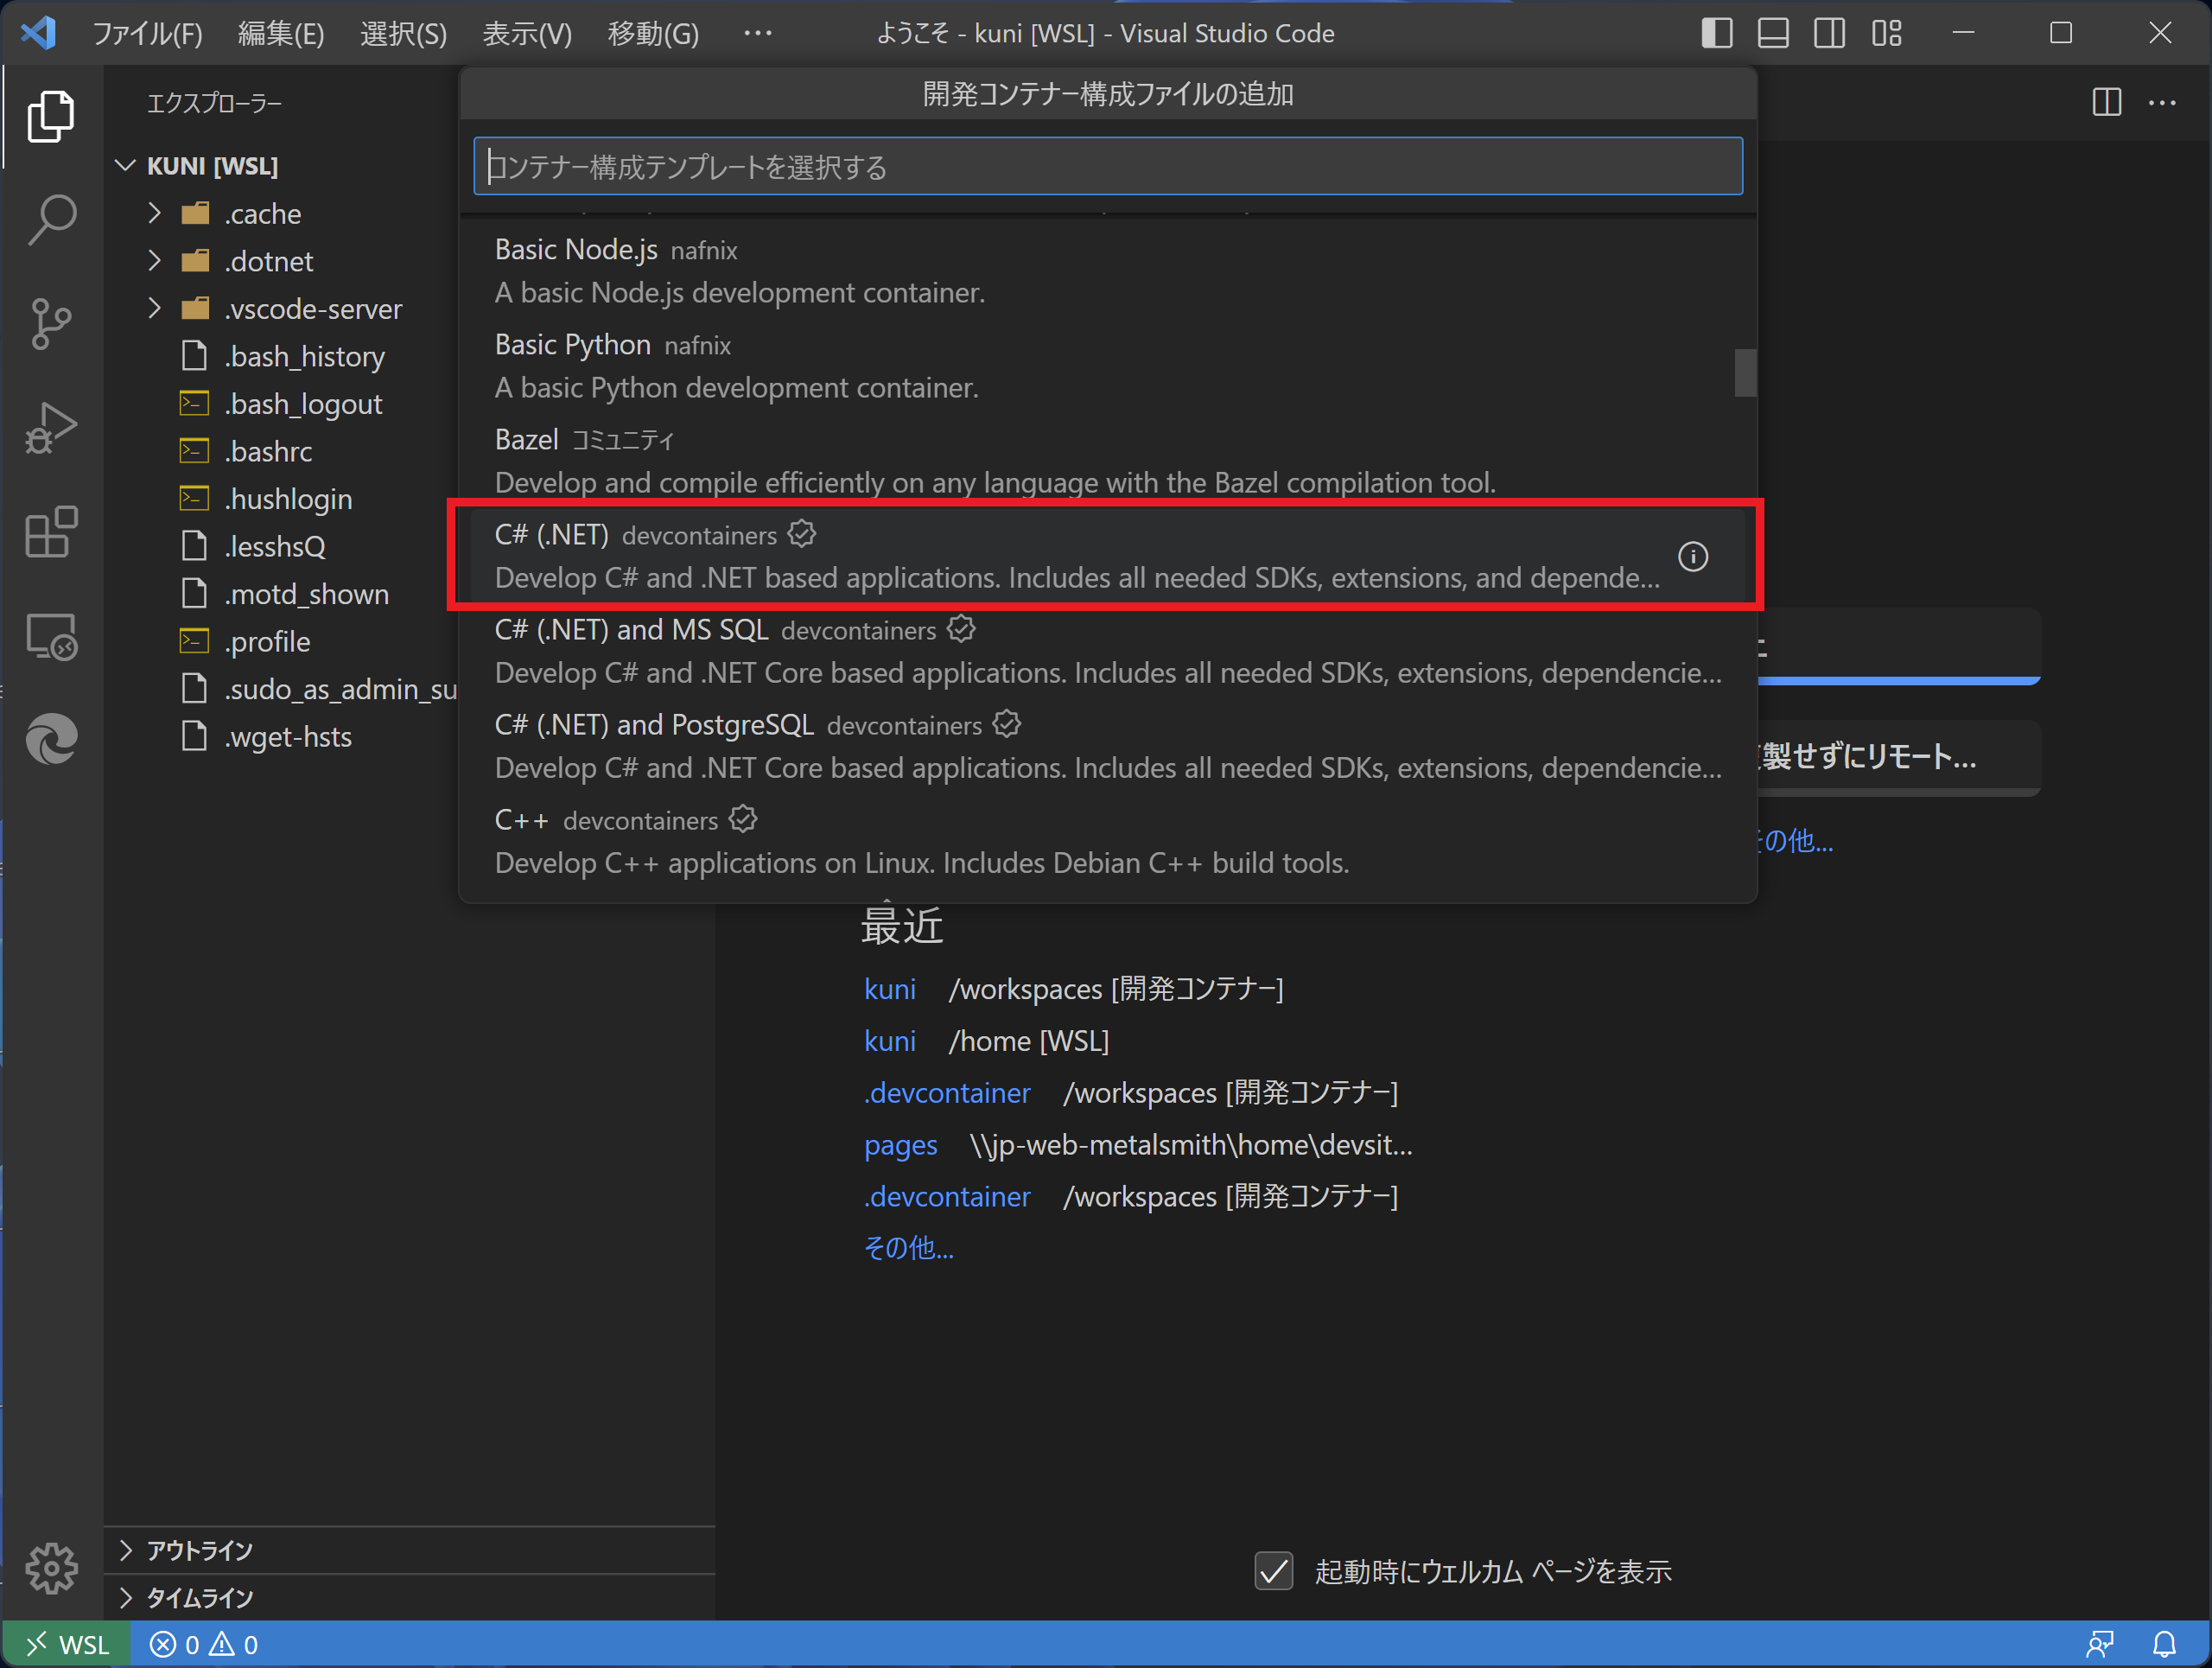
Task: Select the C# (.NET) template
Action: [1107, 556]
